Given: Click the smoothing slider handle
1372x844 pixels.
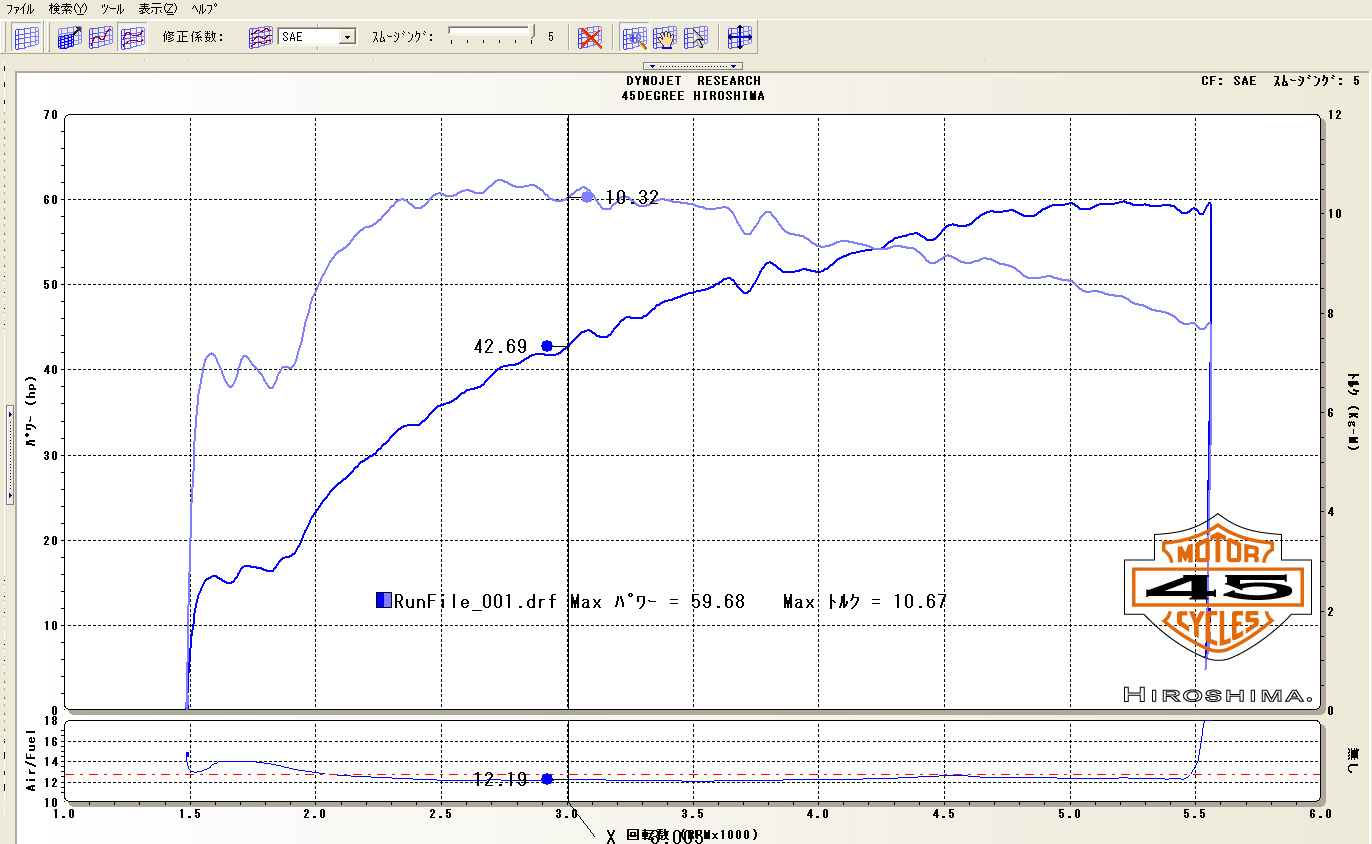Looking at the screenshot, I should [x=532, y=33].
